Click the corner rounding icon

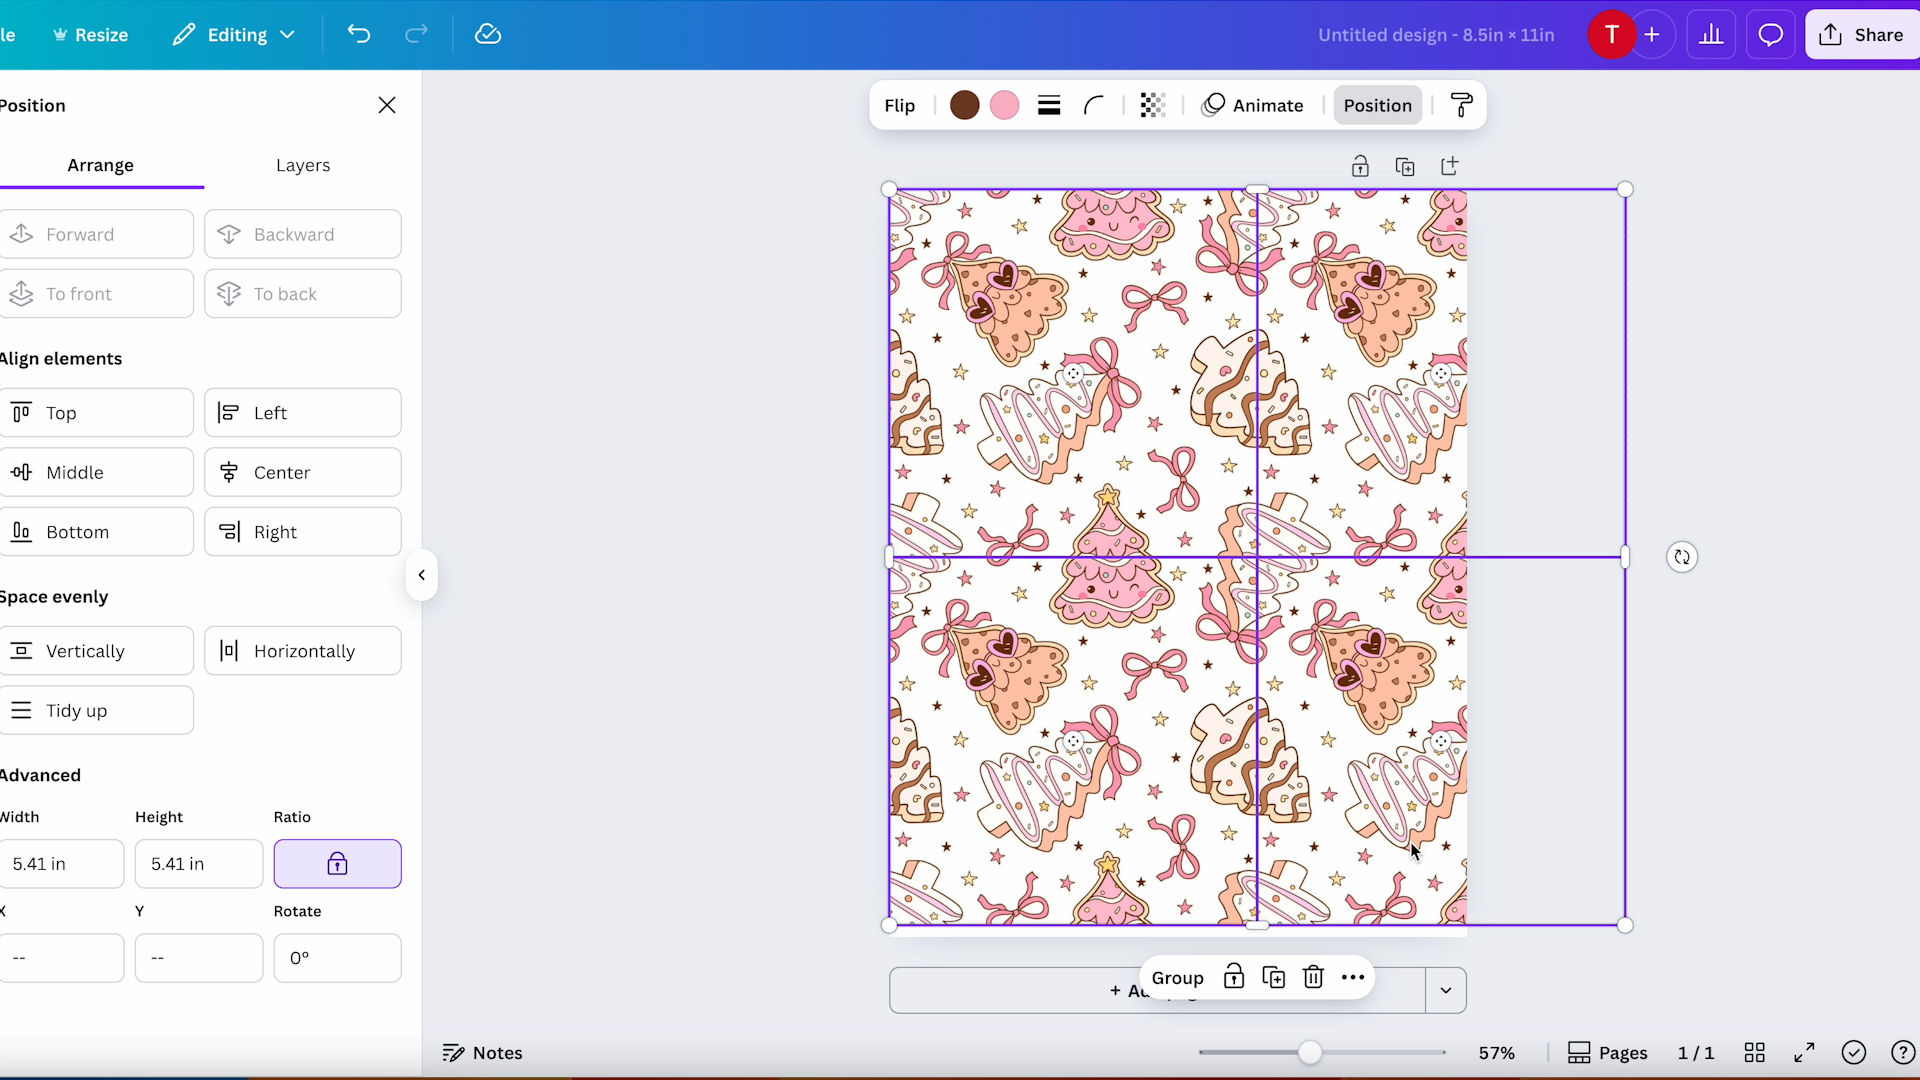coord(1093,104)
